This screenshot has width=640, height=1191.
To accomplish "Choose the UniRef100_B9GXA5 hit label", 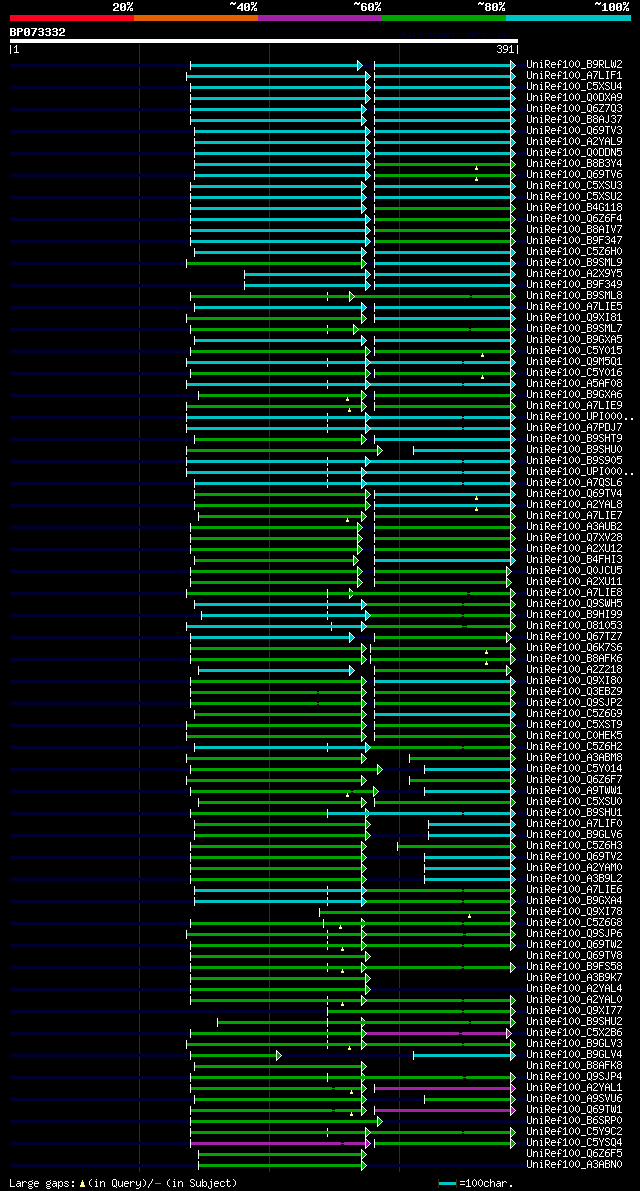I will [x=574, y=340].
